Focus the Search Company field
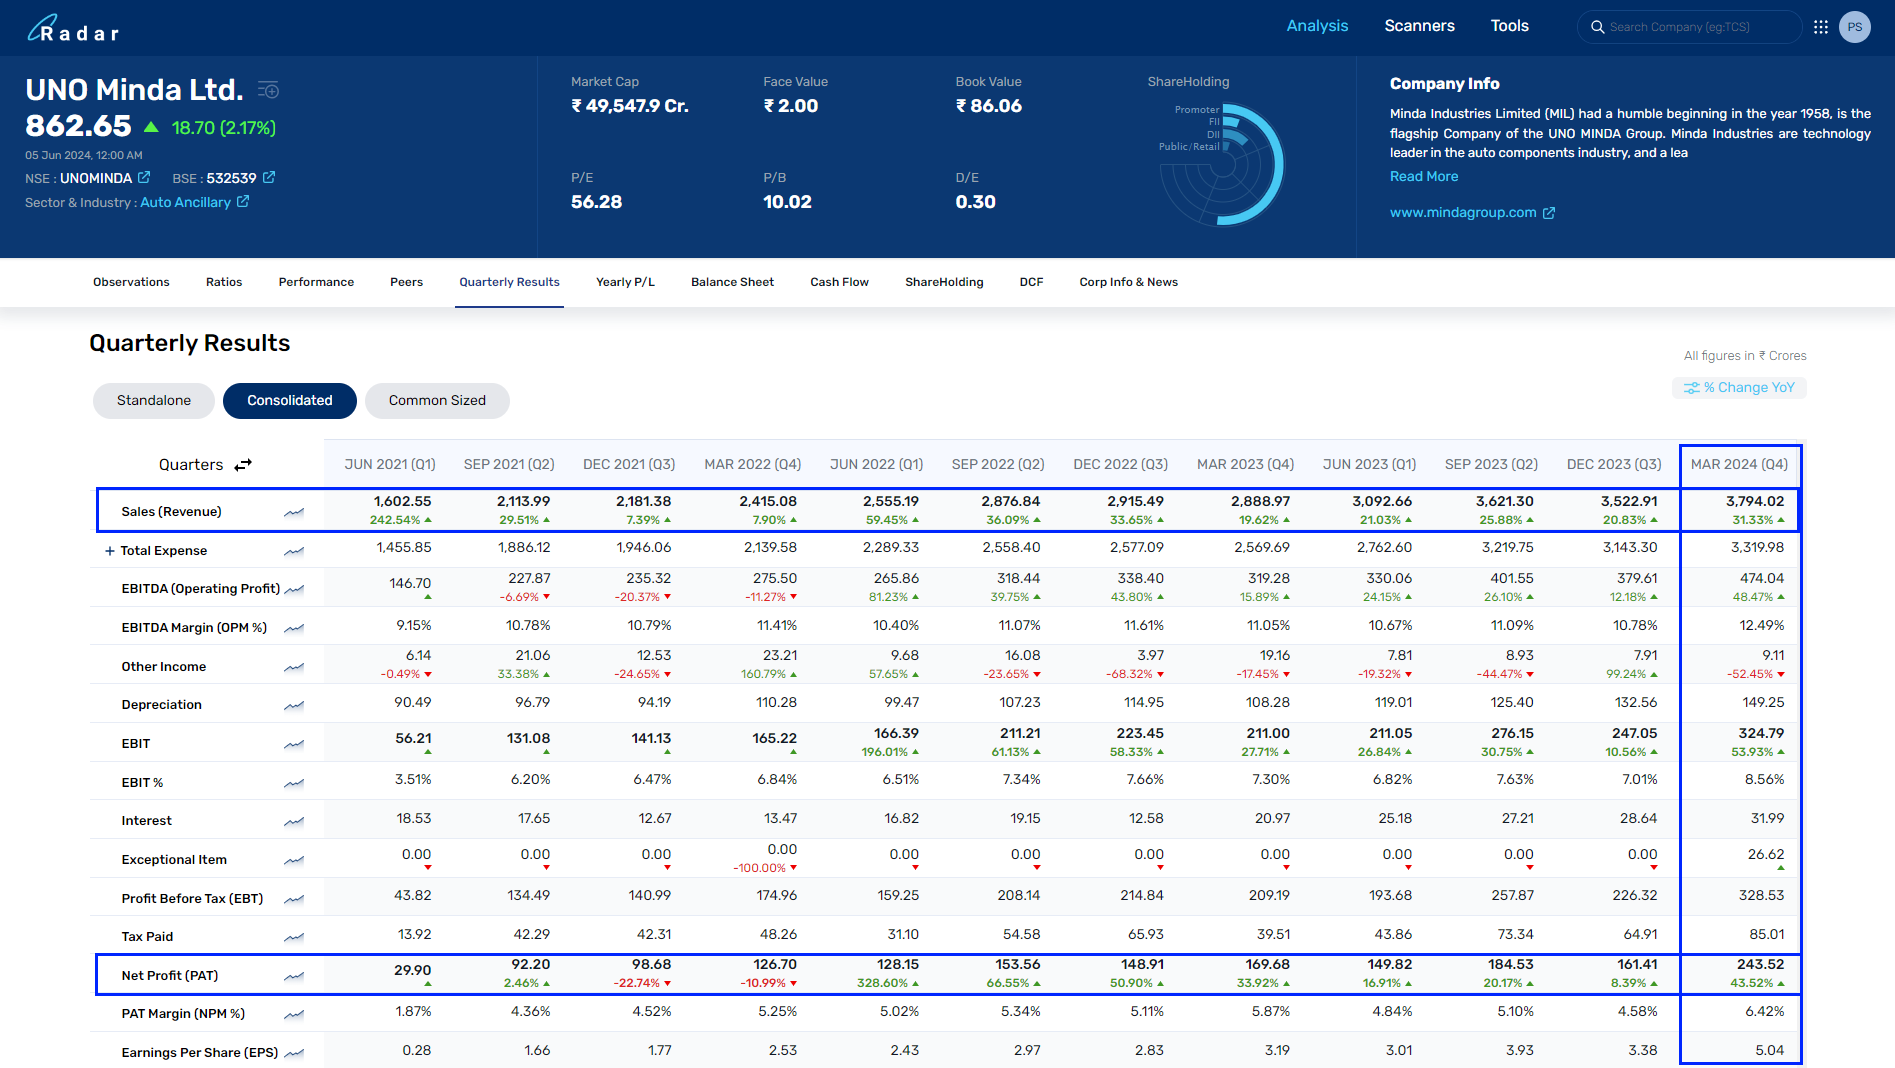The image size is (1895, 1068). pyautogui.click(x=1690, y=27)
